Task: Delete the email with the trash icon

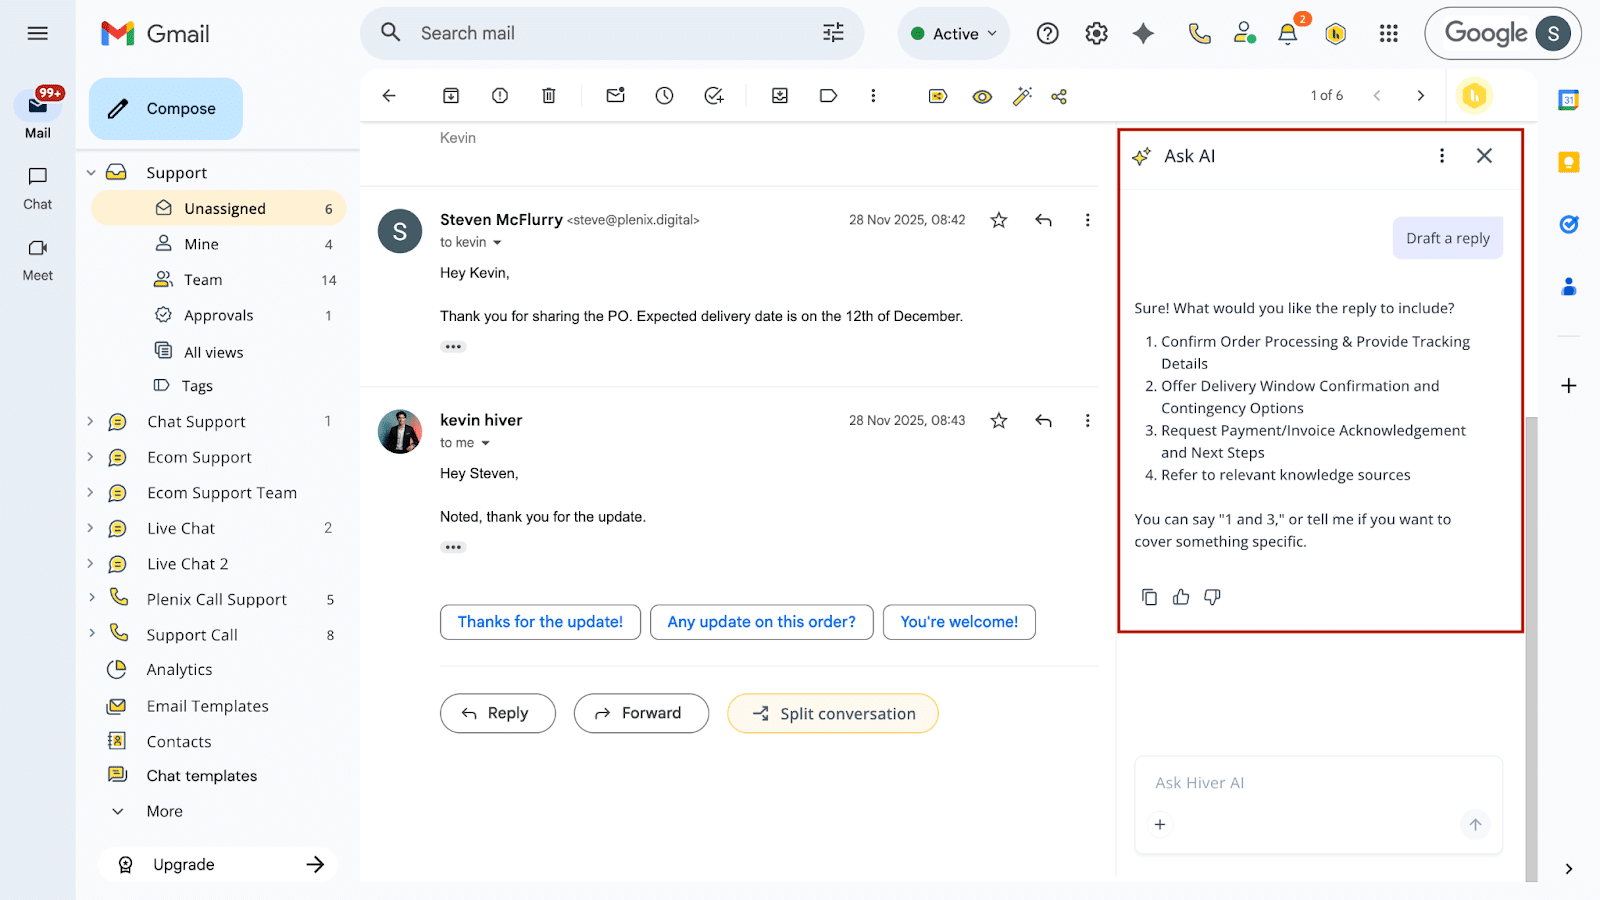Action: pyautogui.click(x=549, y=96)
